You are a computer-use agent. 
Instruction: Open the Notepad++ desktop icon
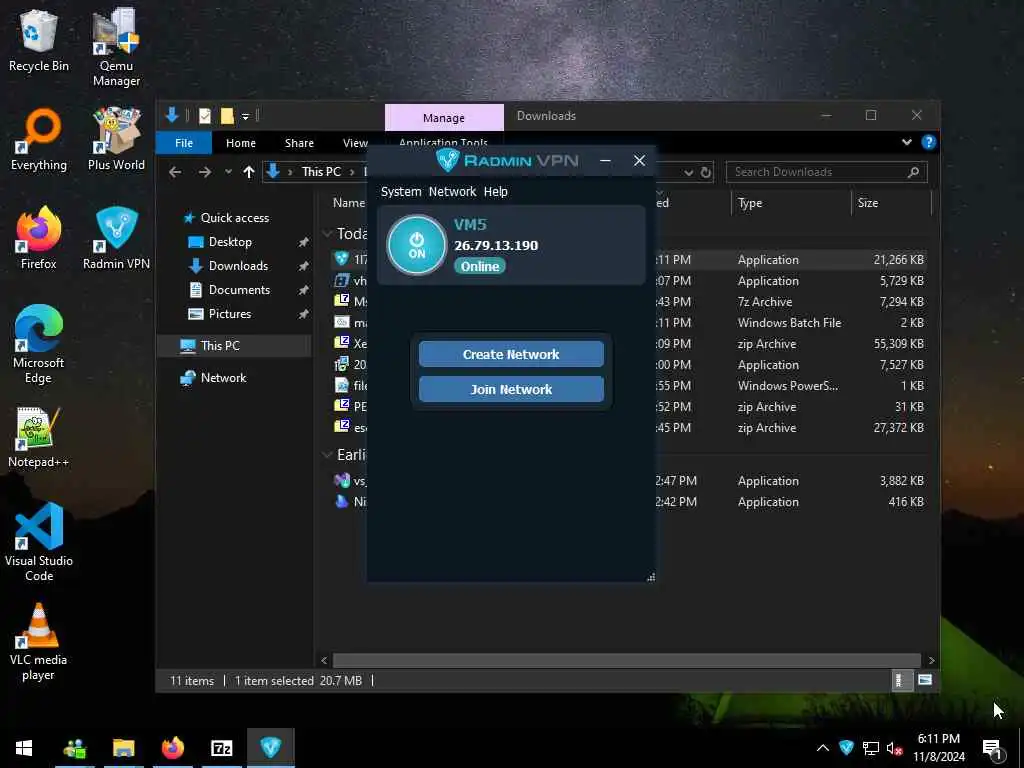pyautogui.click(x=39, y=438)
